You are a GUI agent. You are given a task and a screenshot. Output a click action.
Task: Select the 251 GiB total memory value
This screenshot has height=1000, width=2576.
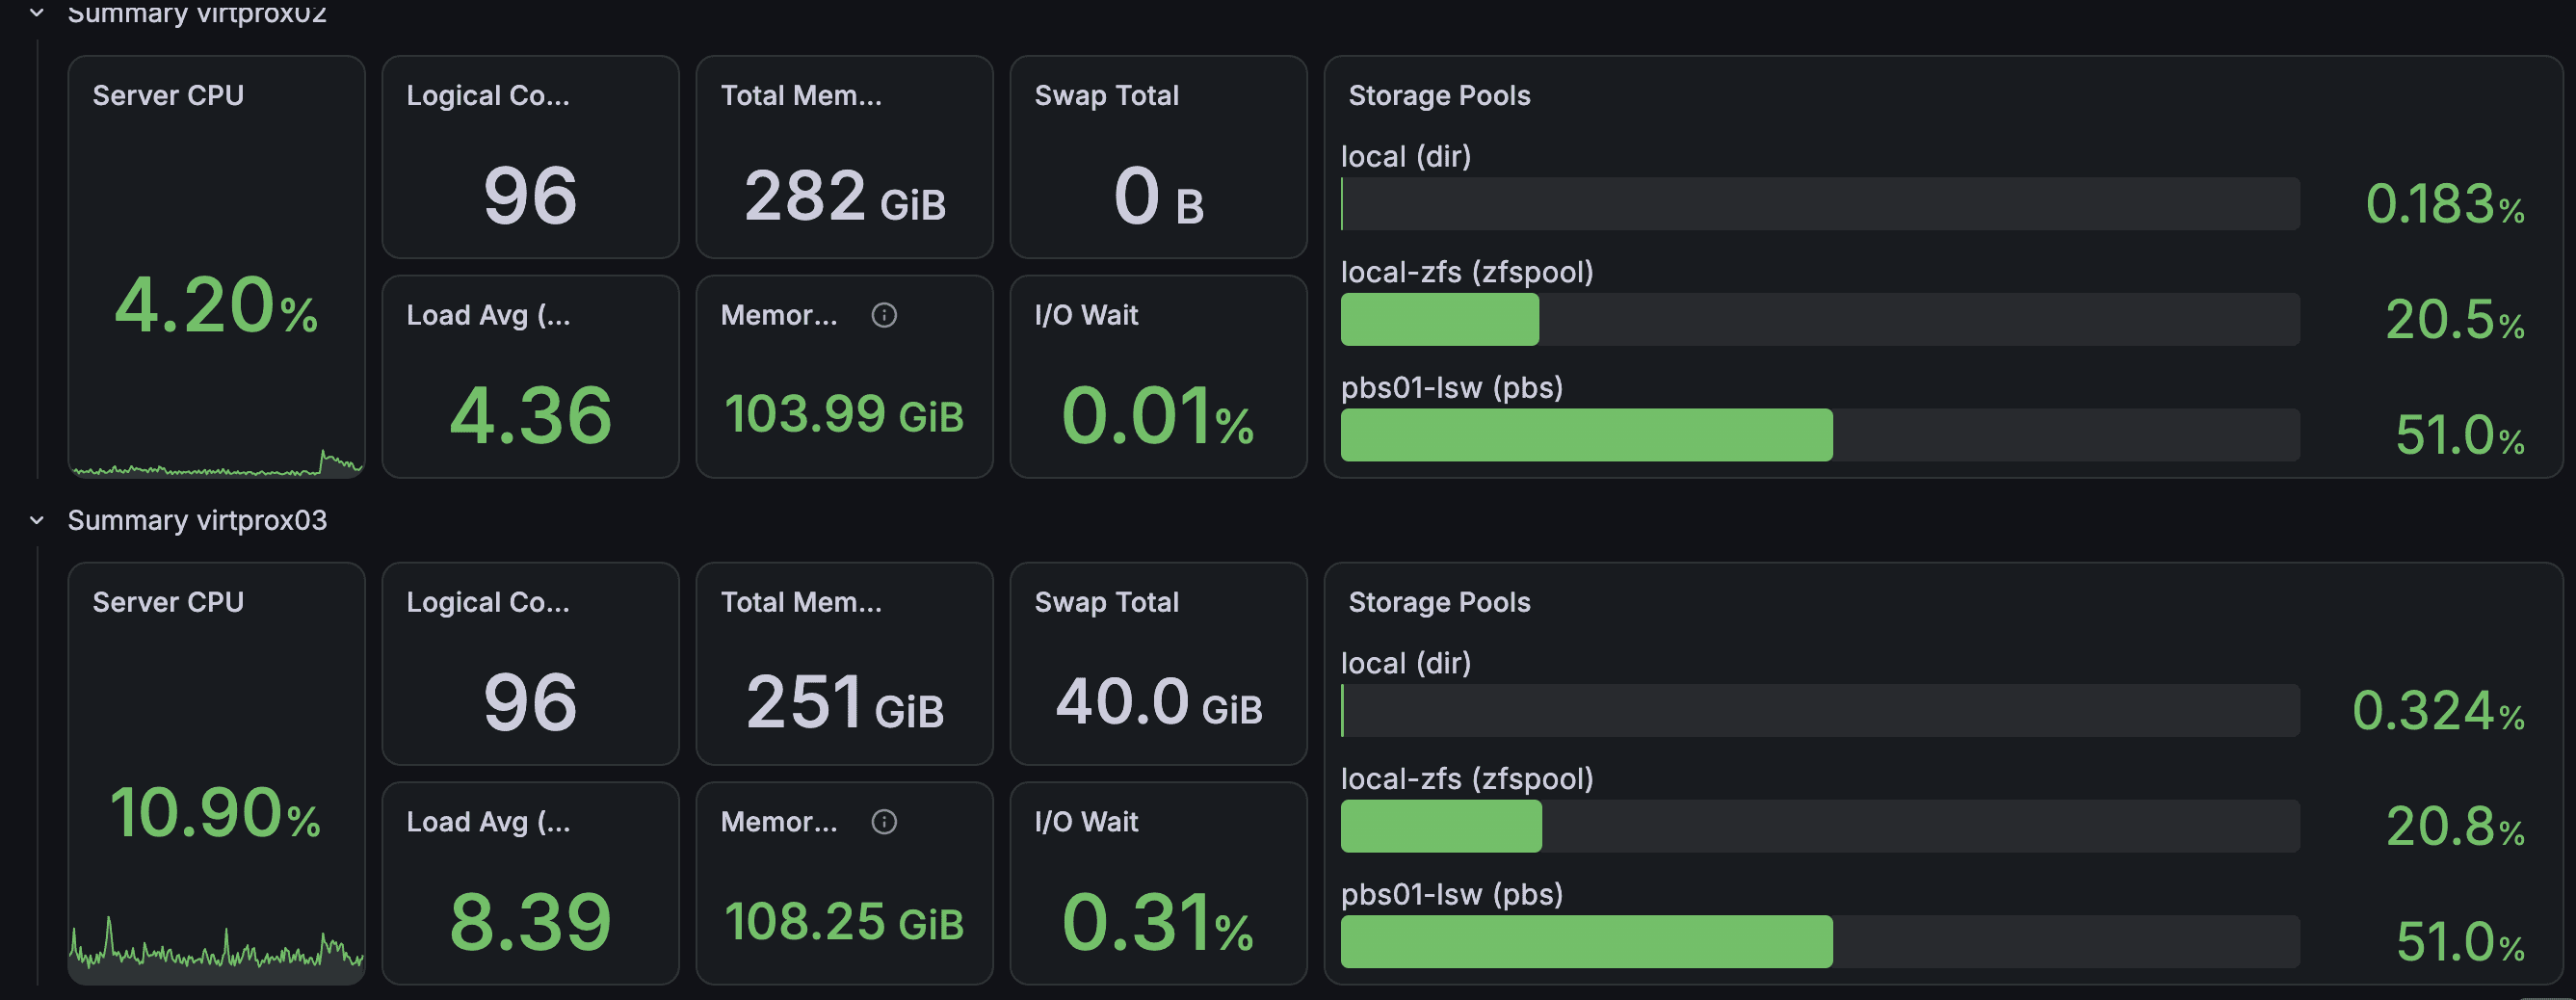(844, 703)
